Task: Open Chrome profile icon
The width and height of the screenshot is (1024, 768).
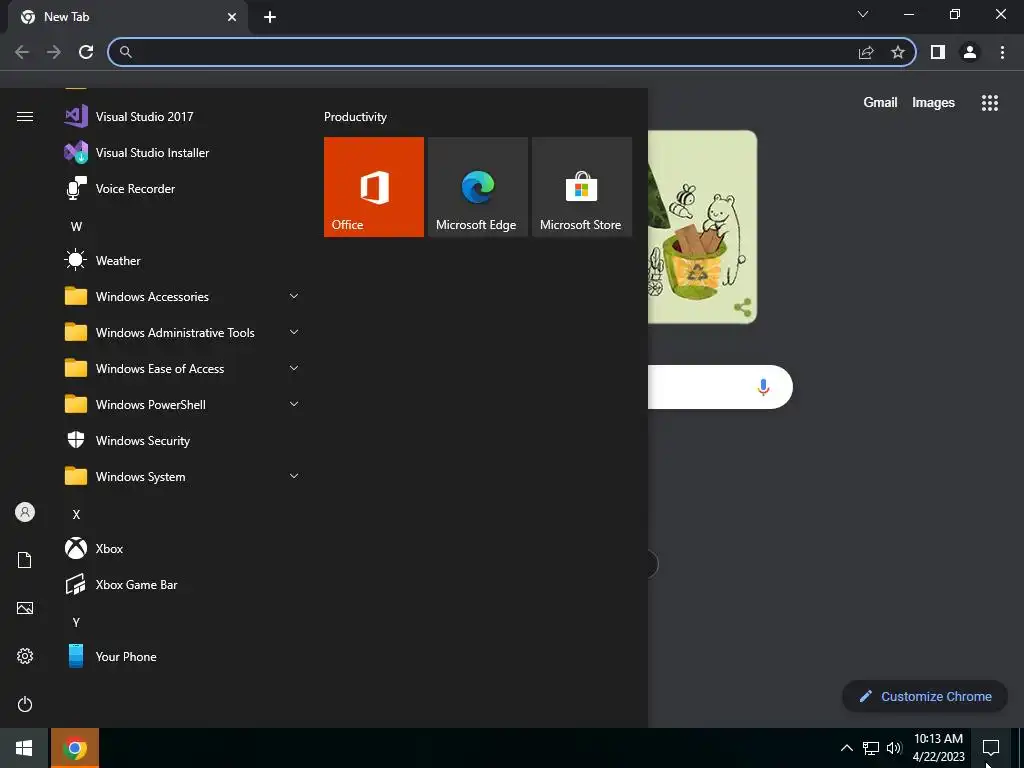Action: click(x=970, y=52)
